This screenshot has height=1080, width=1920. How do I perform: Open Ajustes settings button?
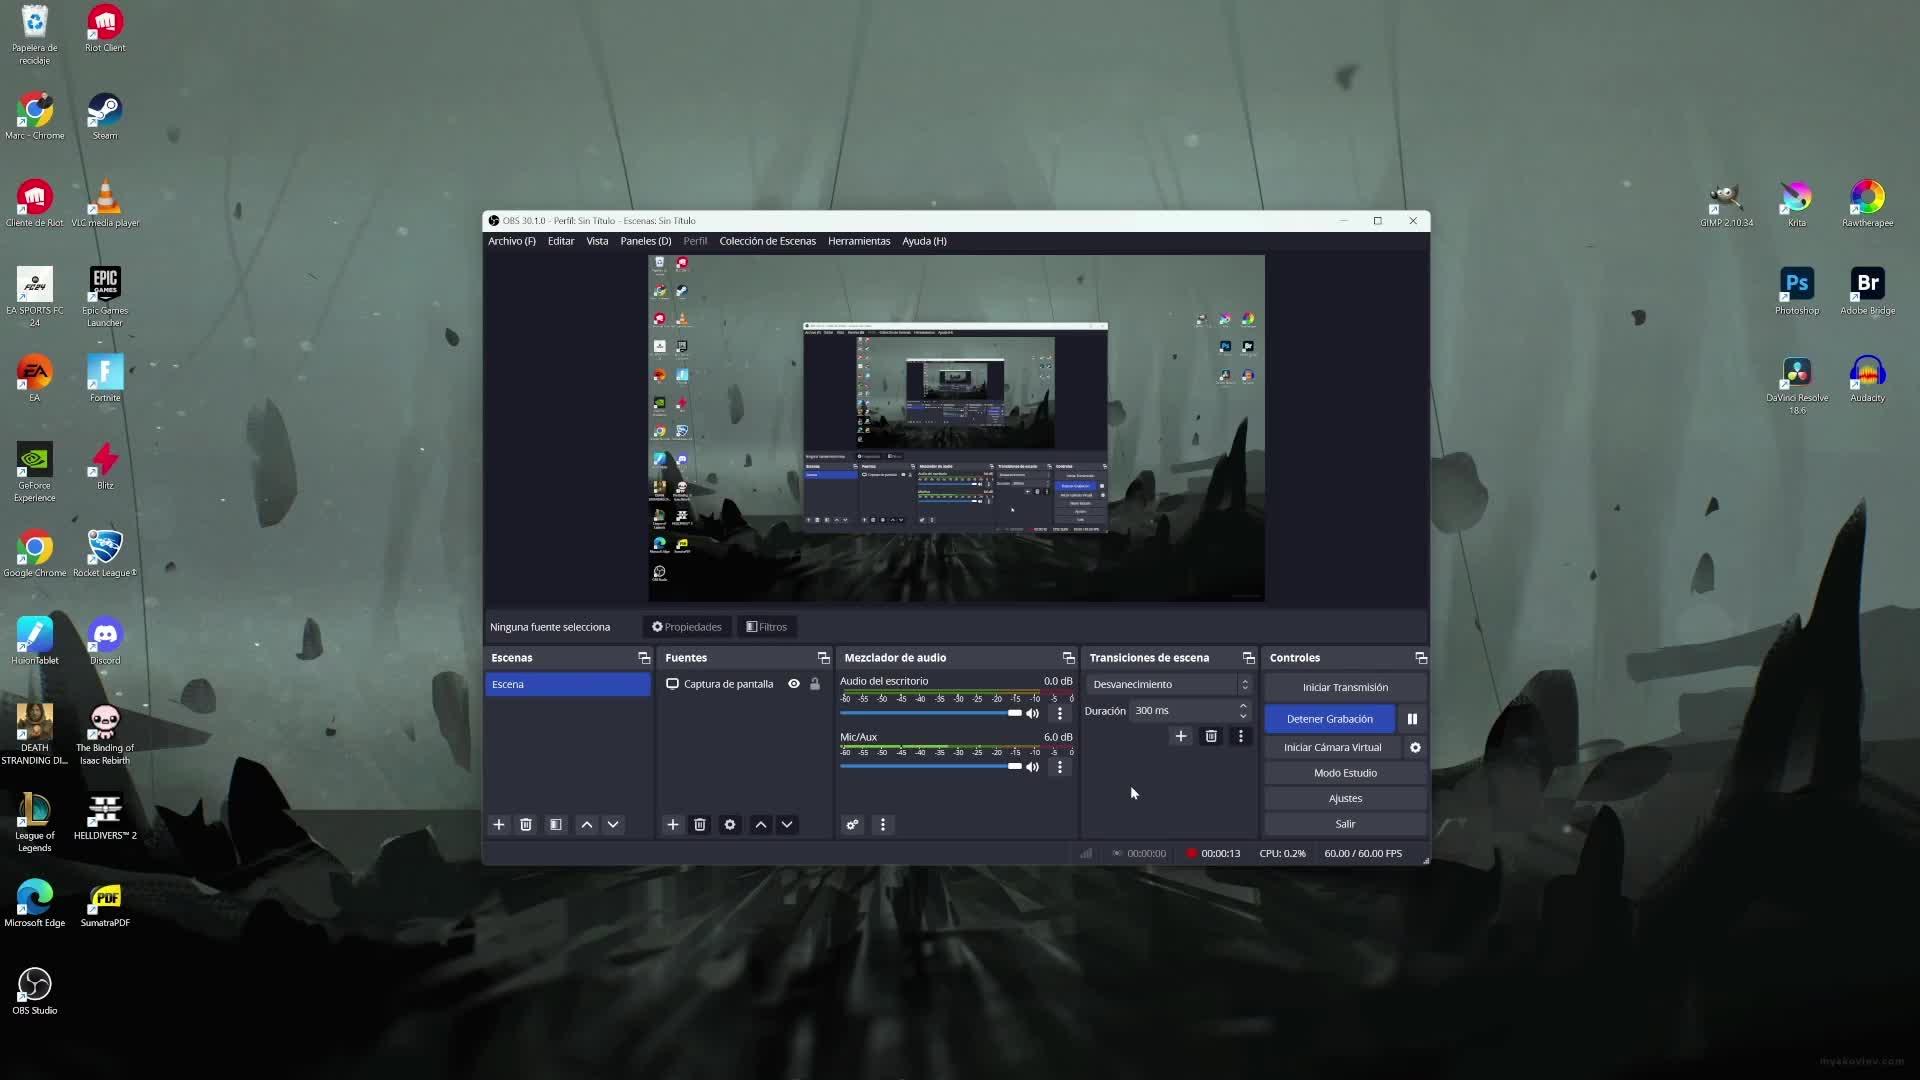coord(1345,798)
